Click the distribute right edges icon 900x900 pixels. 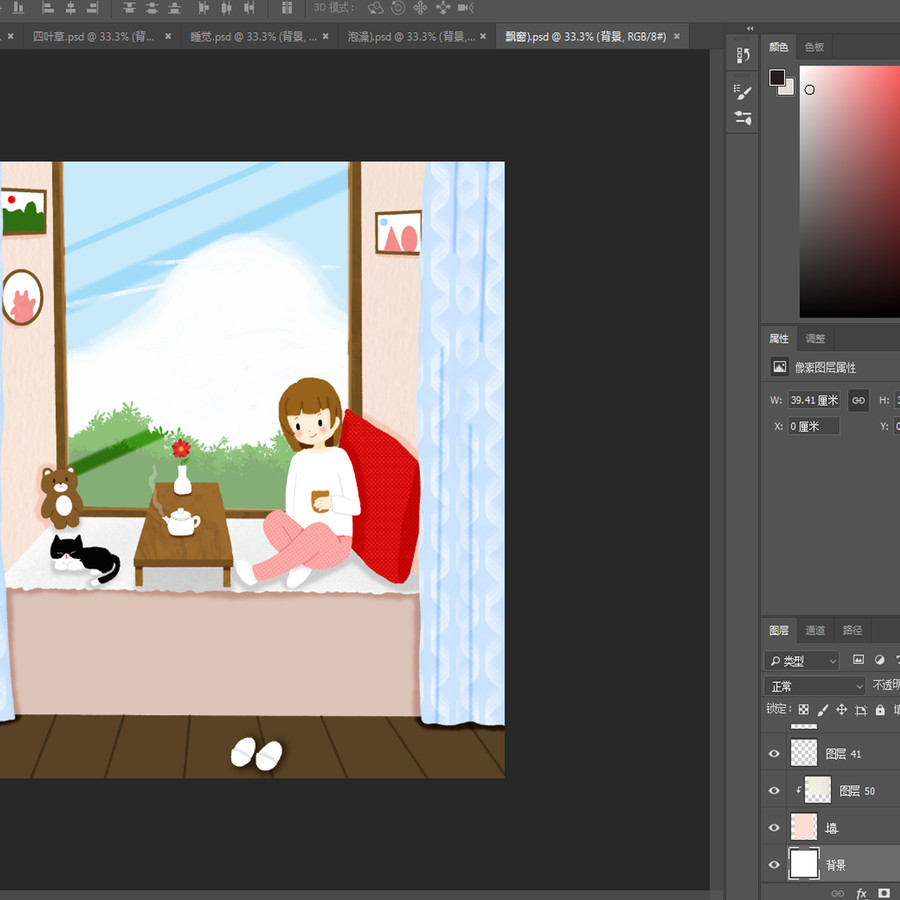coord(249,7)
